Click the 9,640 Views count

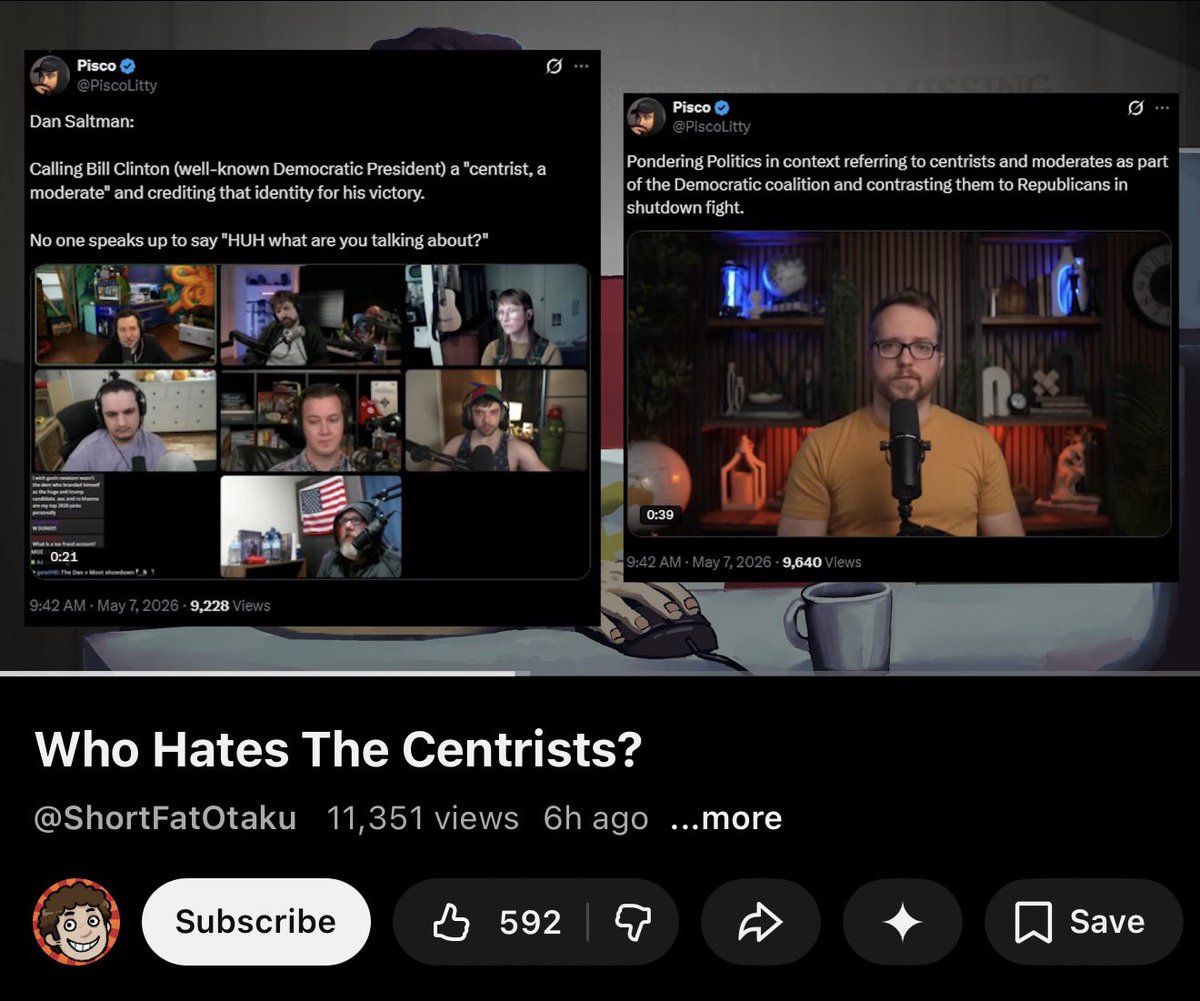tap(821, 562)
